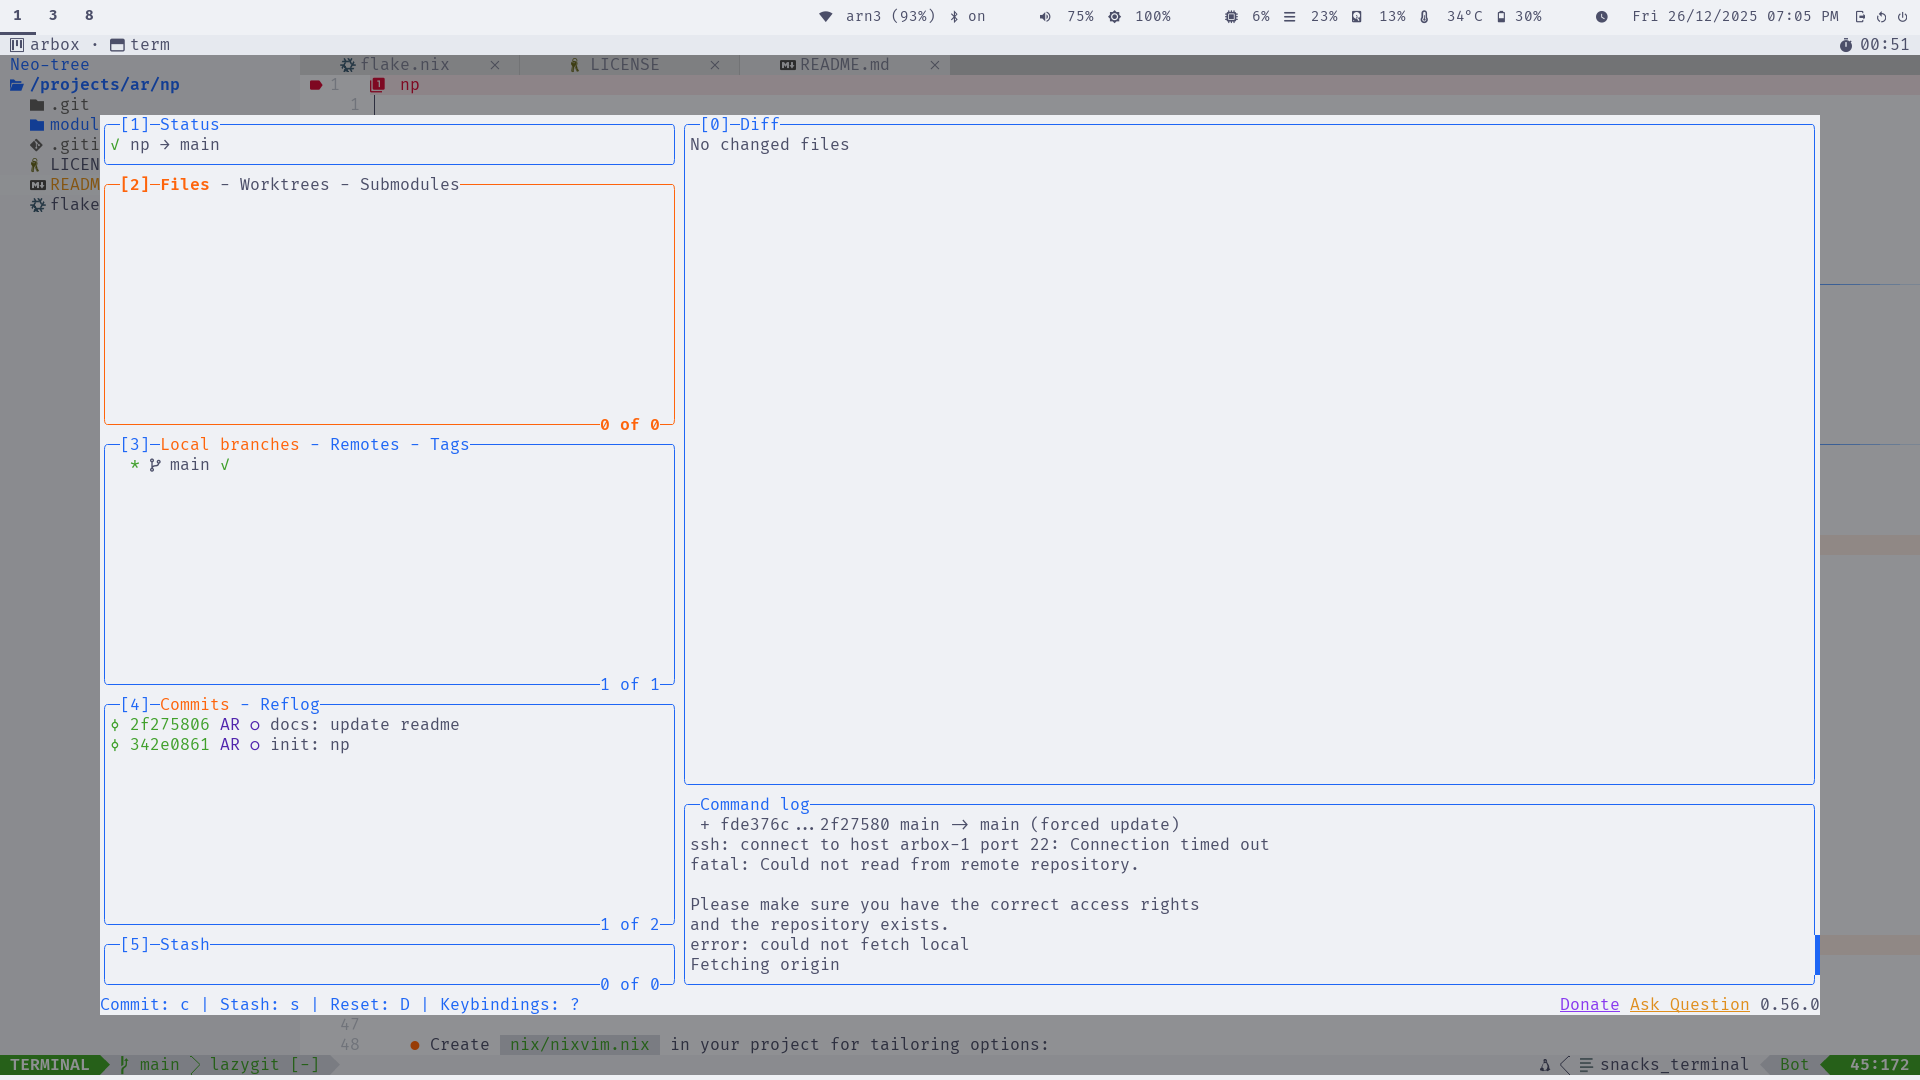Switch to the Worktrees tab
Image resolution: width=1920 pixels, height=1080 pixels.
[x=284, y=185]
